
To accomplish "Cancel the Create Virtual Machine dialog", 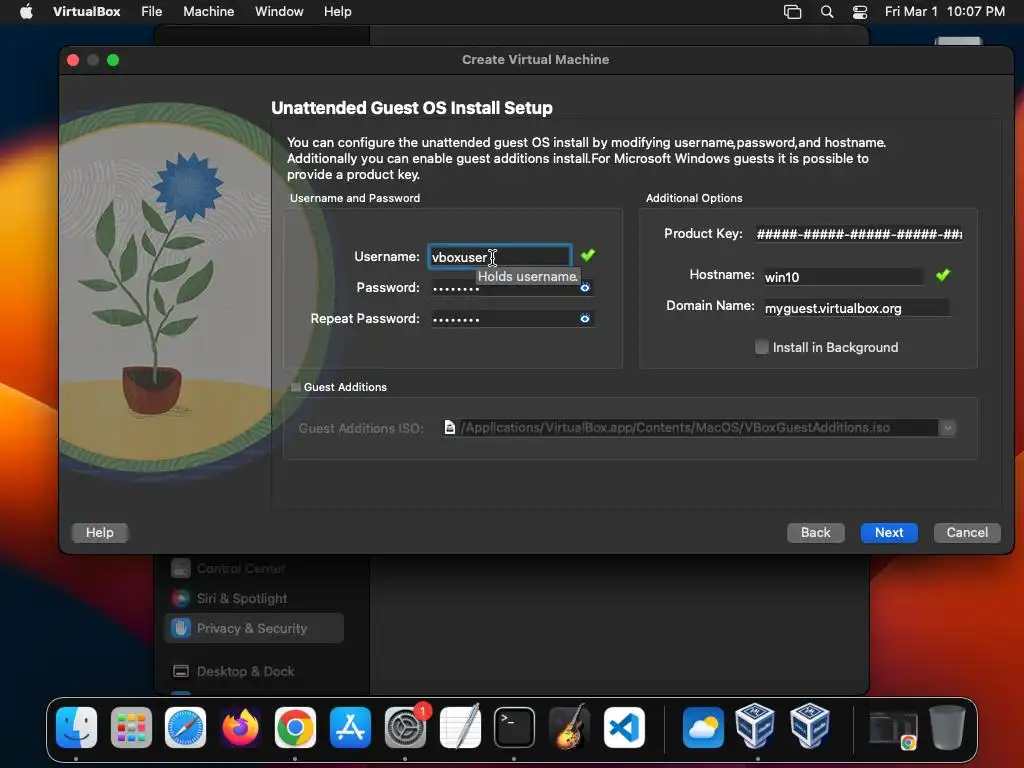I will coord(967,532).
